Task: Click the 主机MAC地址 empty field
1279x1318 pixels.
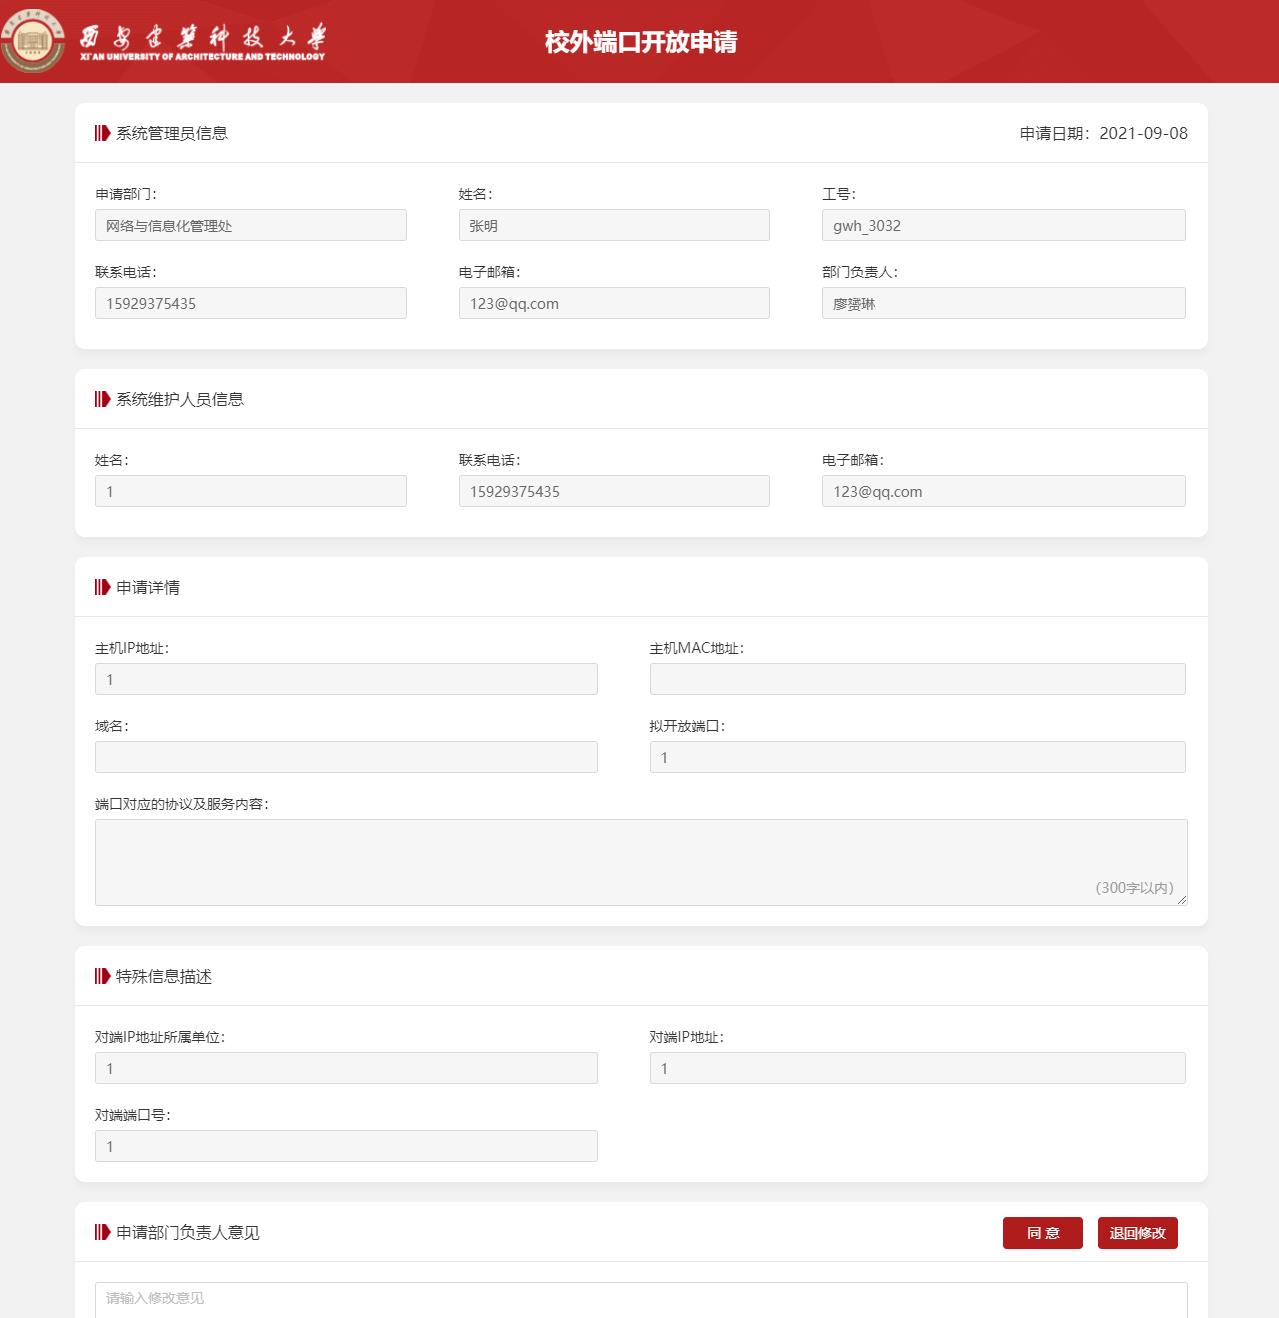Action: pos(918,679)
